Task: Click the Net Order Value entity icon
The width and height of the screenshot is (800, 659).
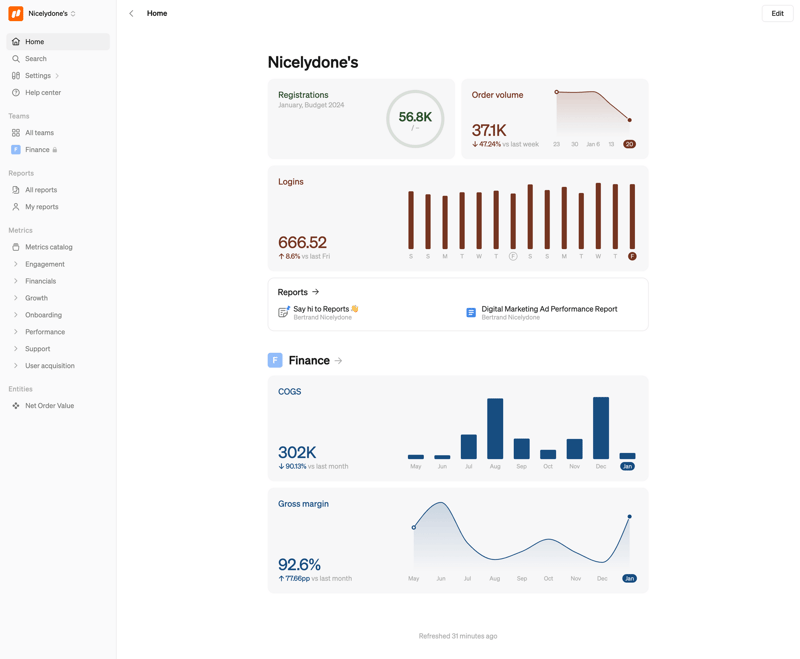Action: tap(14, 405)
